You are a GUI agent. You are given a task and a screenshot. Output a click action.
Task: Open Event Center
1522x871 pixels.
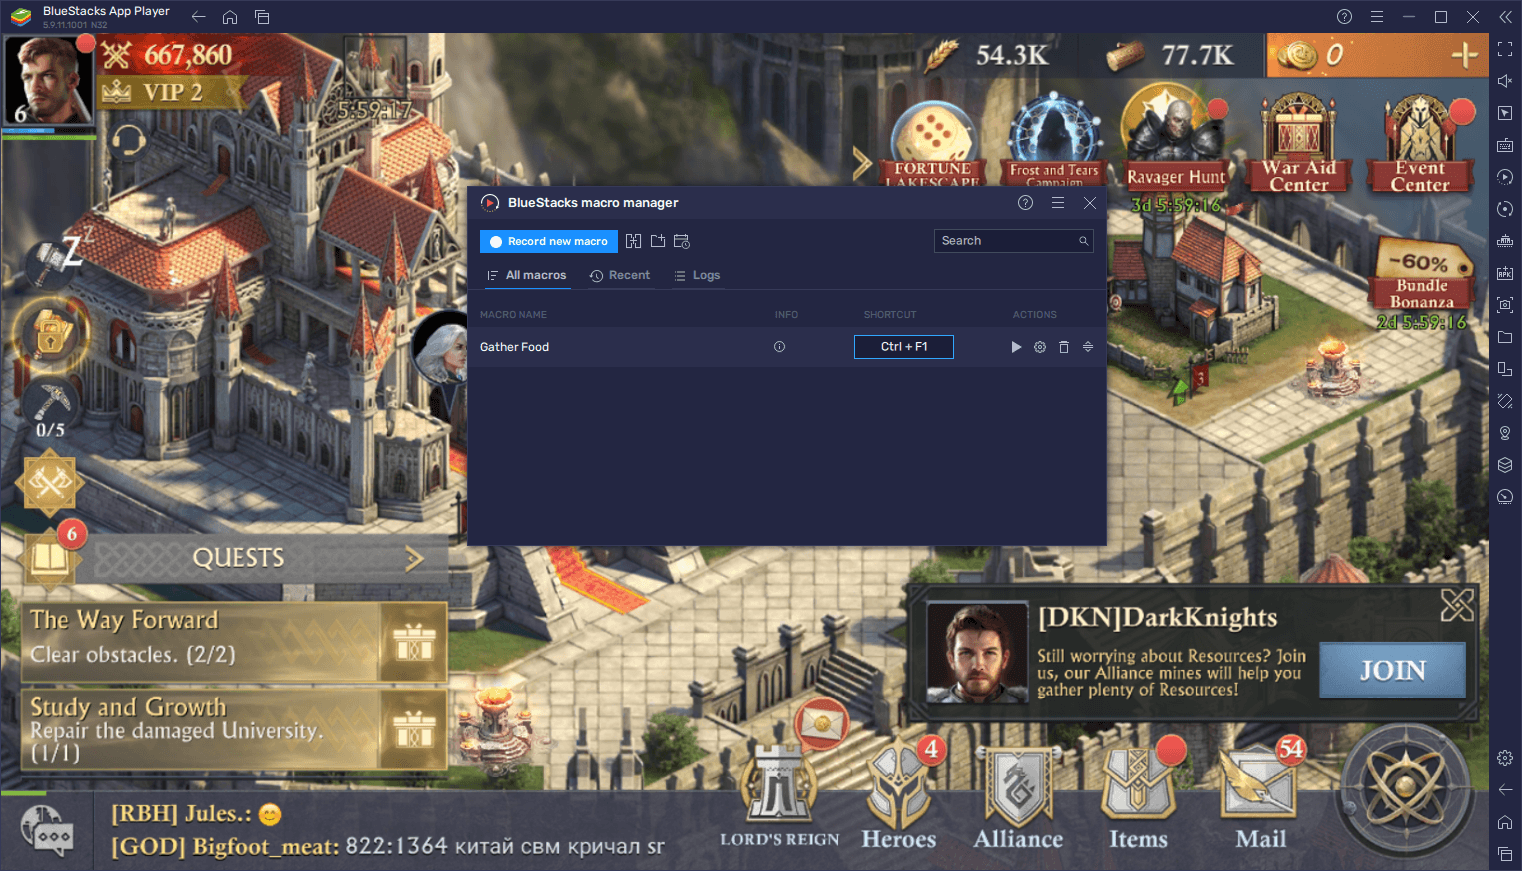(1420, 145)
